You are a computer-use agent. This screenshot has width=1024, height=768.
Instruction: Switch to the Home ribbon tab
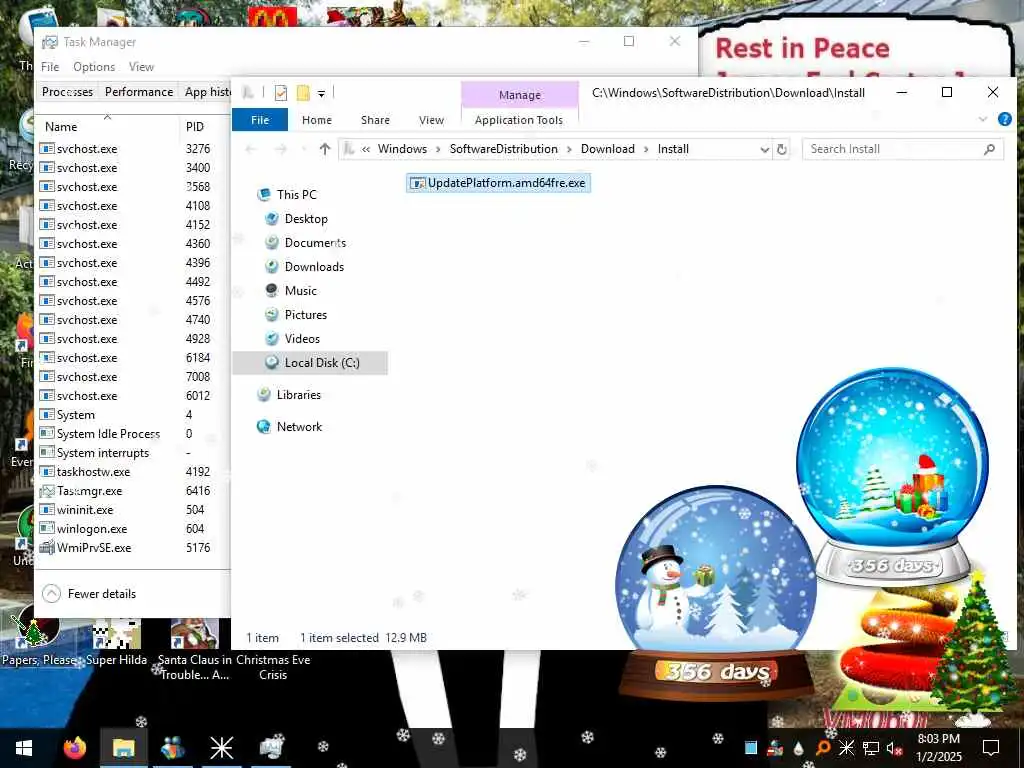(x=317, y=120)
